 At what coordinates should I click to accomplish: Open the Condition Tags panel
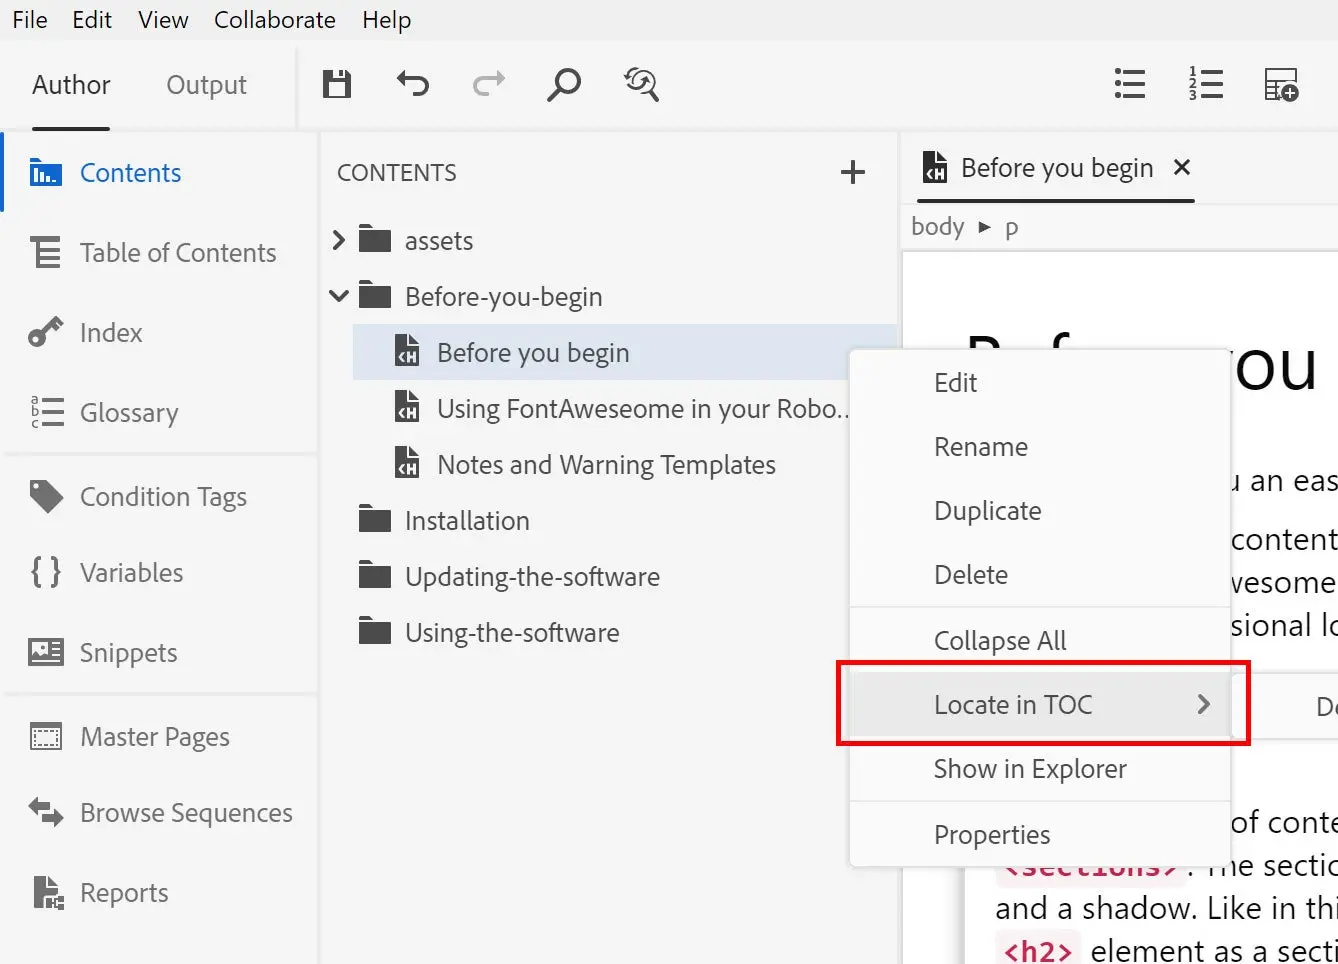[x=163, y=496]
